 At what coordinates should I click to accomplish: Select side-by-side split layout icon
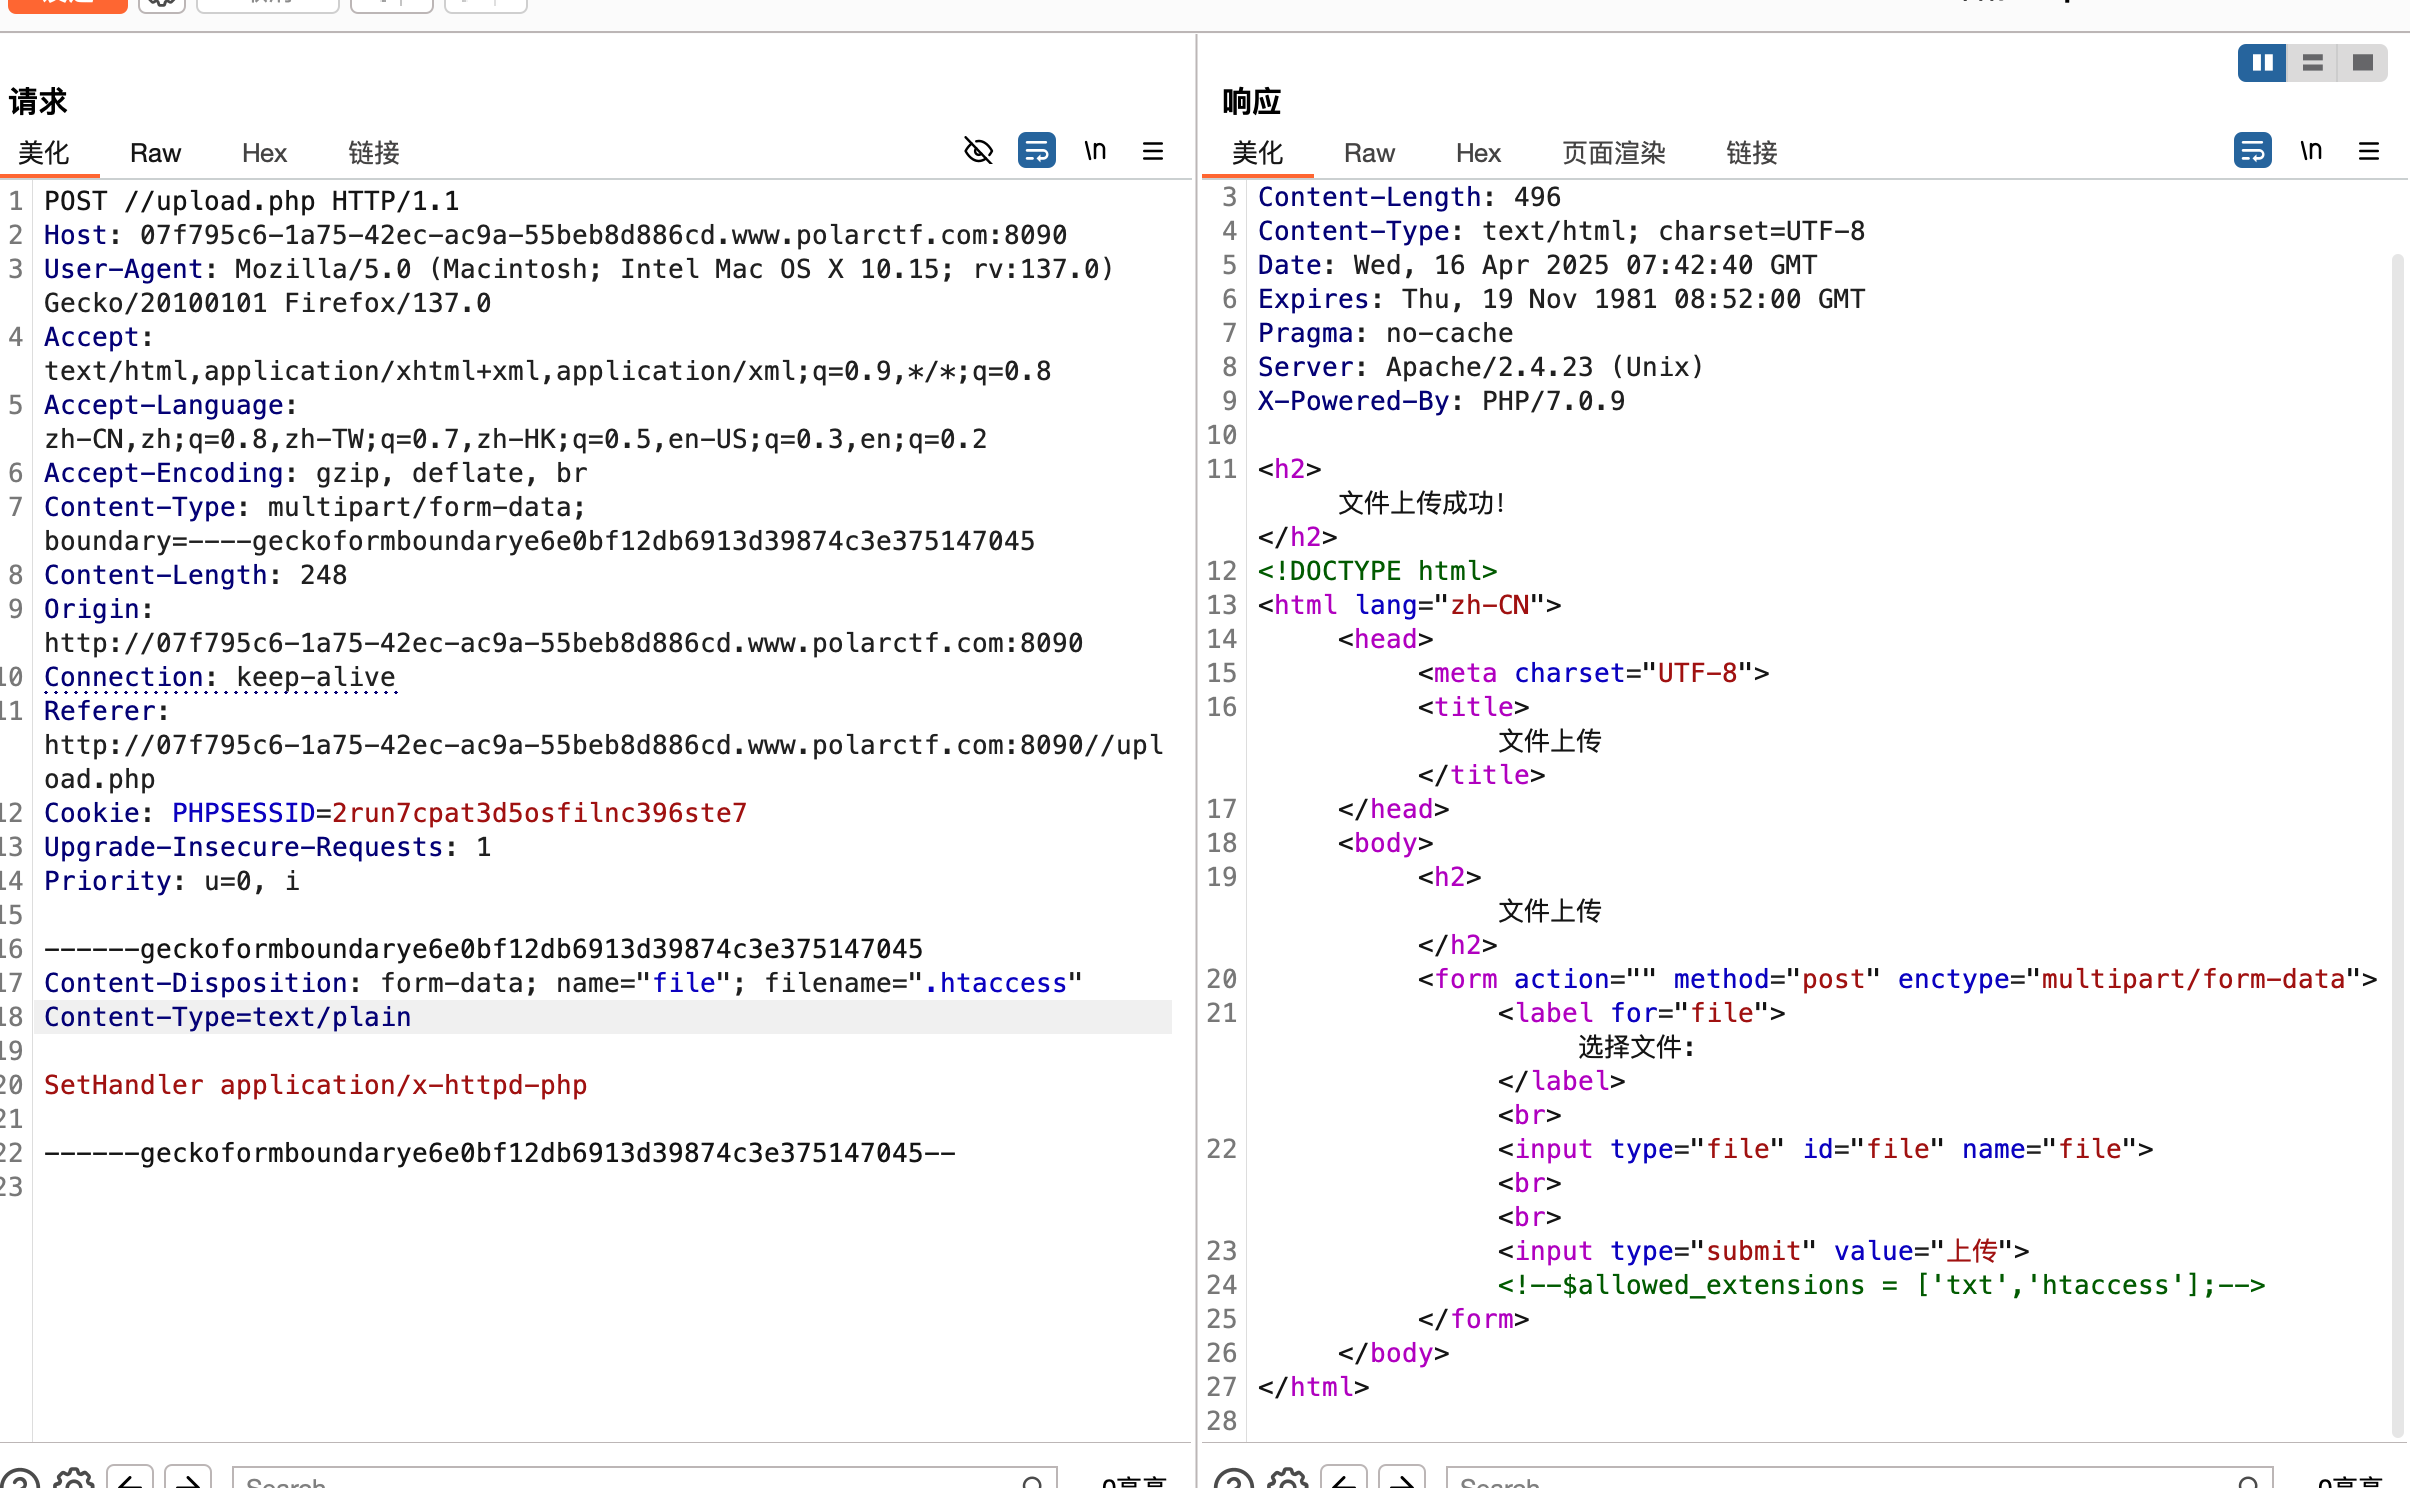(x=2262, y=63)
